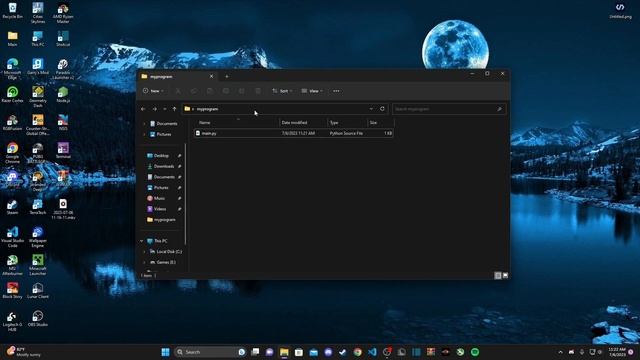Viewport: 640px width, 360px height.
Task: Select Steam desktop icon
Action: (x=12, y=207)
